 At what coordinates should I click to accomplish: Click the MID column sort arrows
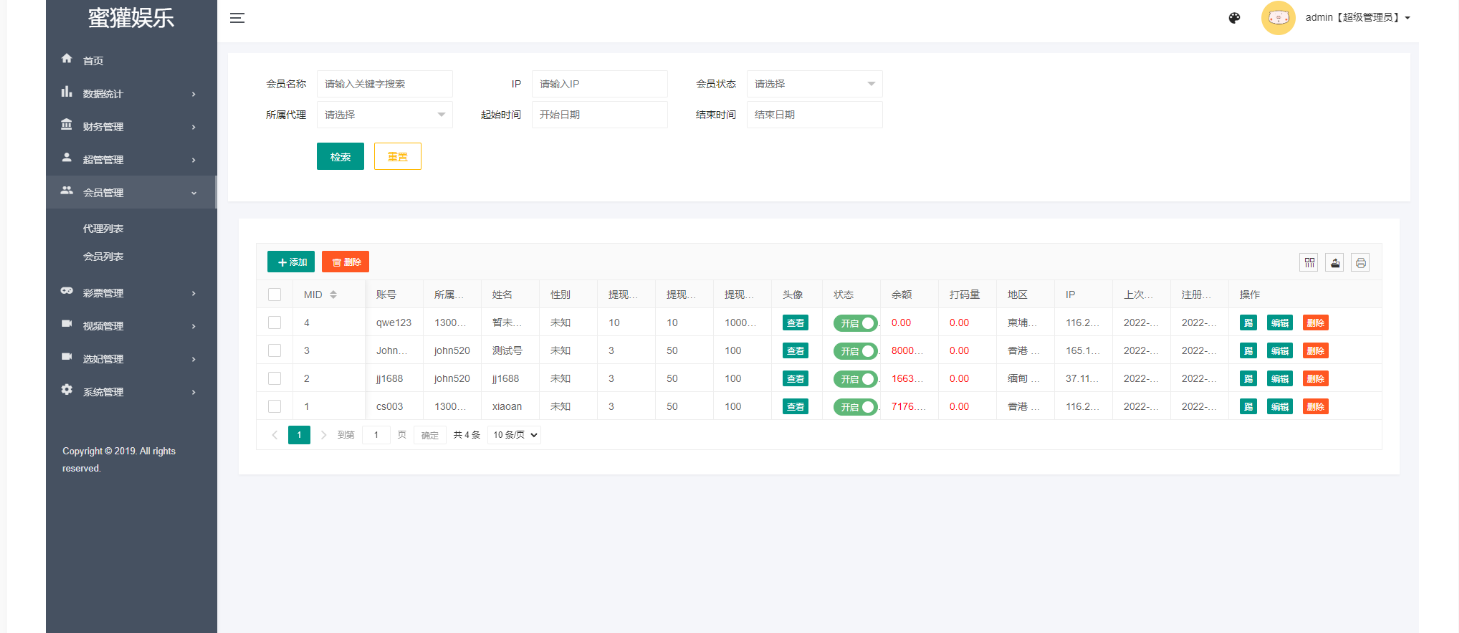333,294
